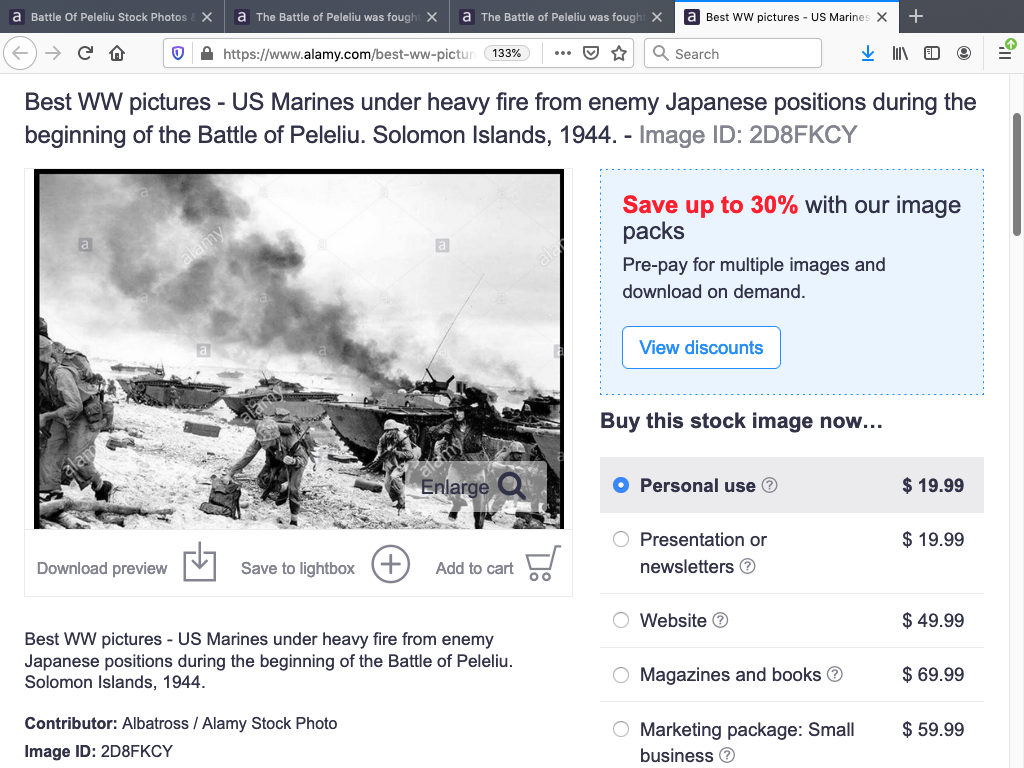Click the browser reload button
Screen dimensions: 1024x768
(85, 54)
